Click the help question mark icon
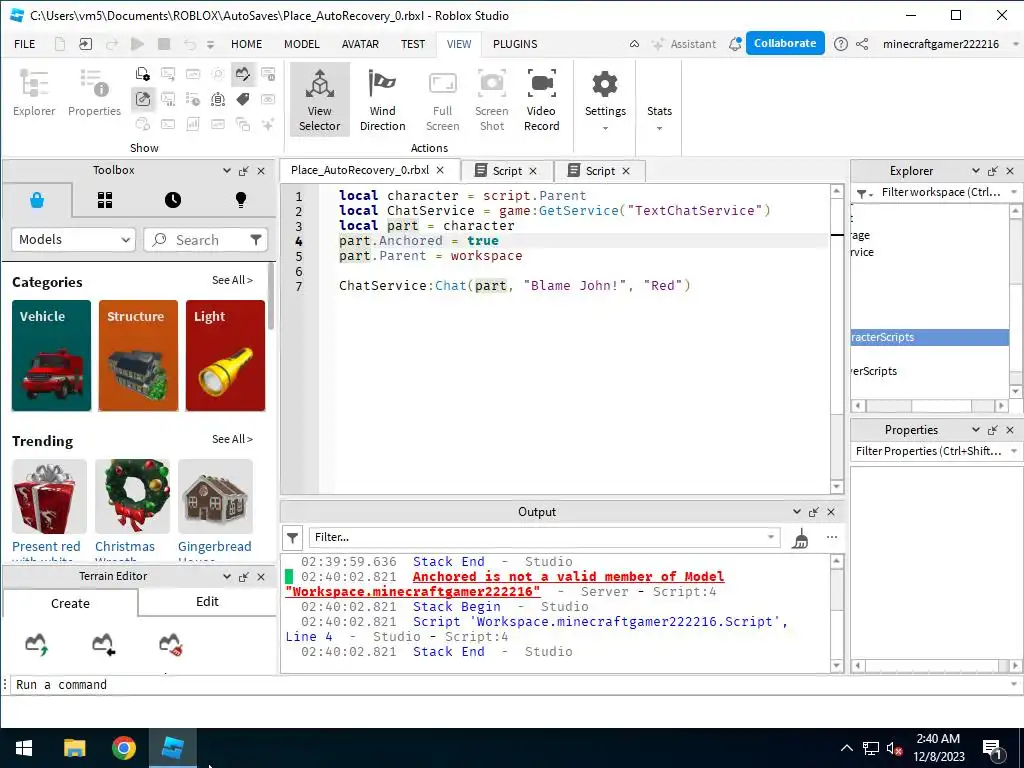The height and width of the screenshot is (768, 1024). pos(840,44)
